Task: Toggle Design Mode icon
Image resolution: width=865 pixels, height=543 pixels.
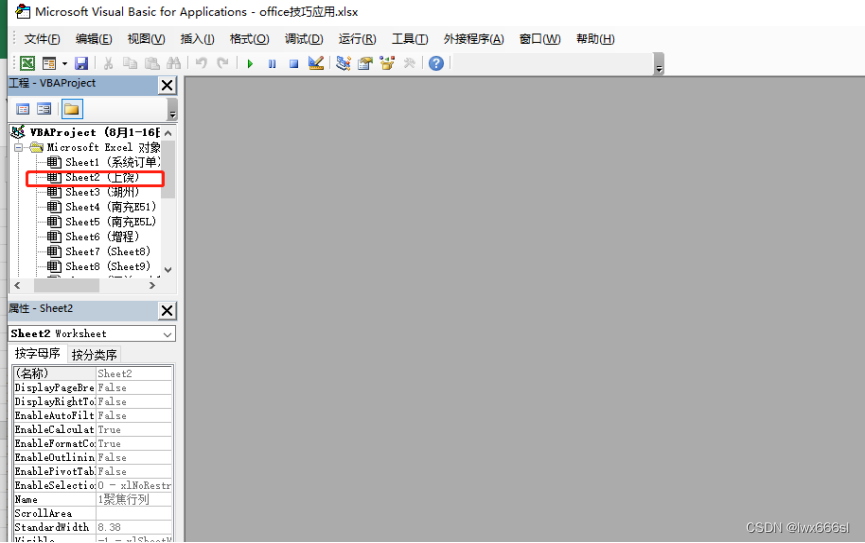Action: click(316, 63)
